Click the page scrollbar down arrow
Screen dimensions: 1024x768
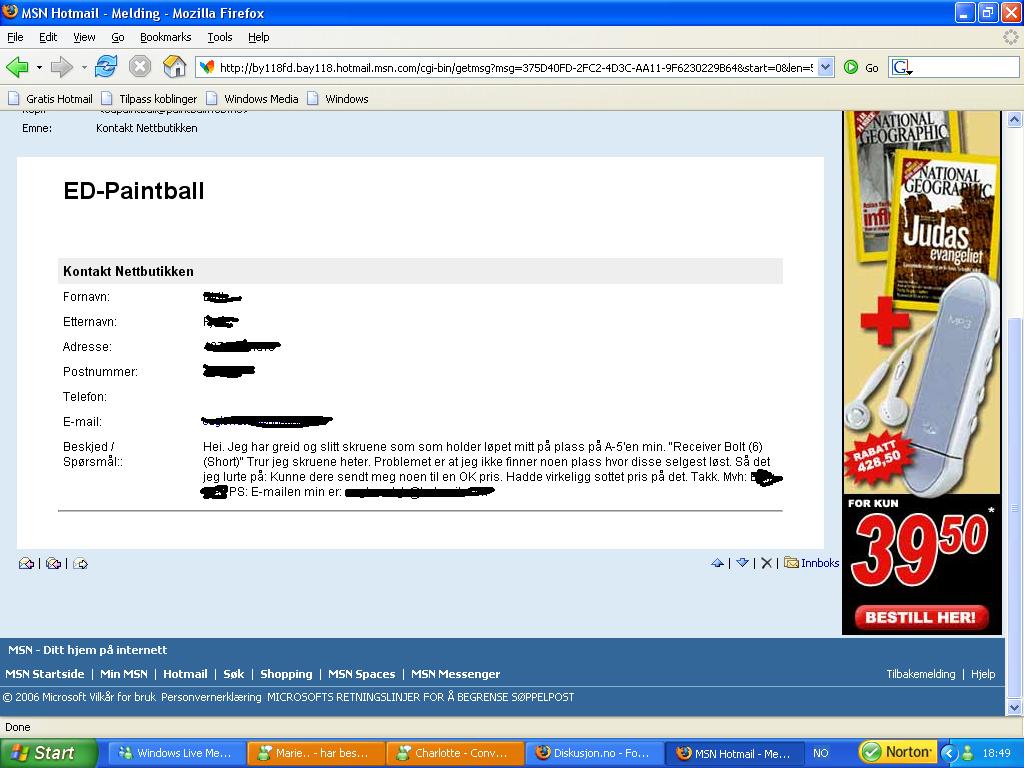[x=1014, y=708]
